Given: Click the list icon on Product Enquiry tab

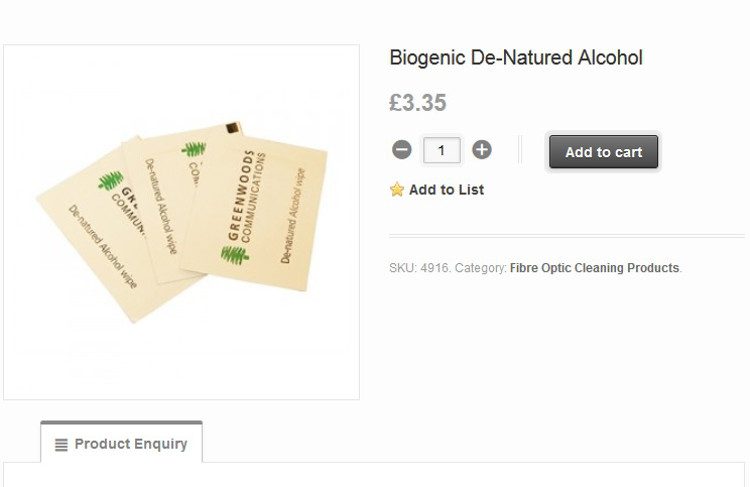Looking at the screenshot, I should (61, 445).
